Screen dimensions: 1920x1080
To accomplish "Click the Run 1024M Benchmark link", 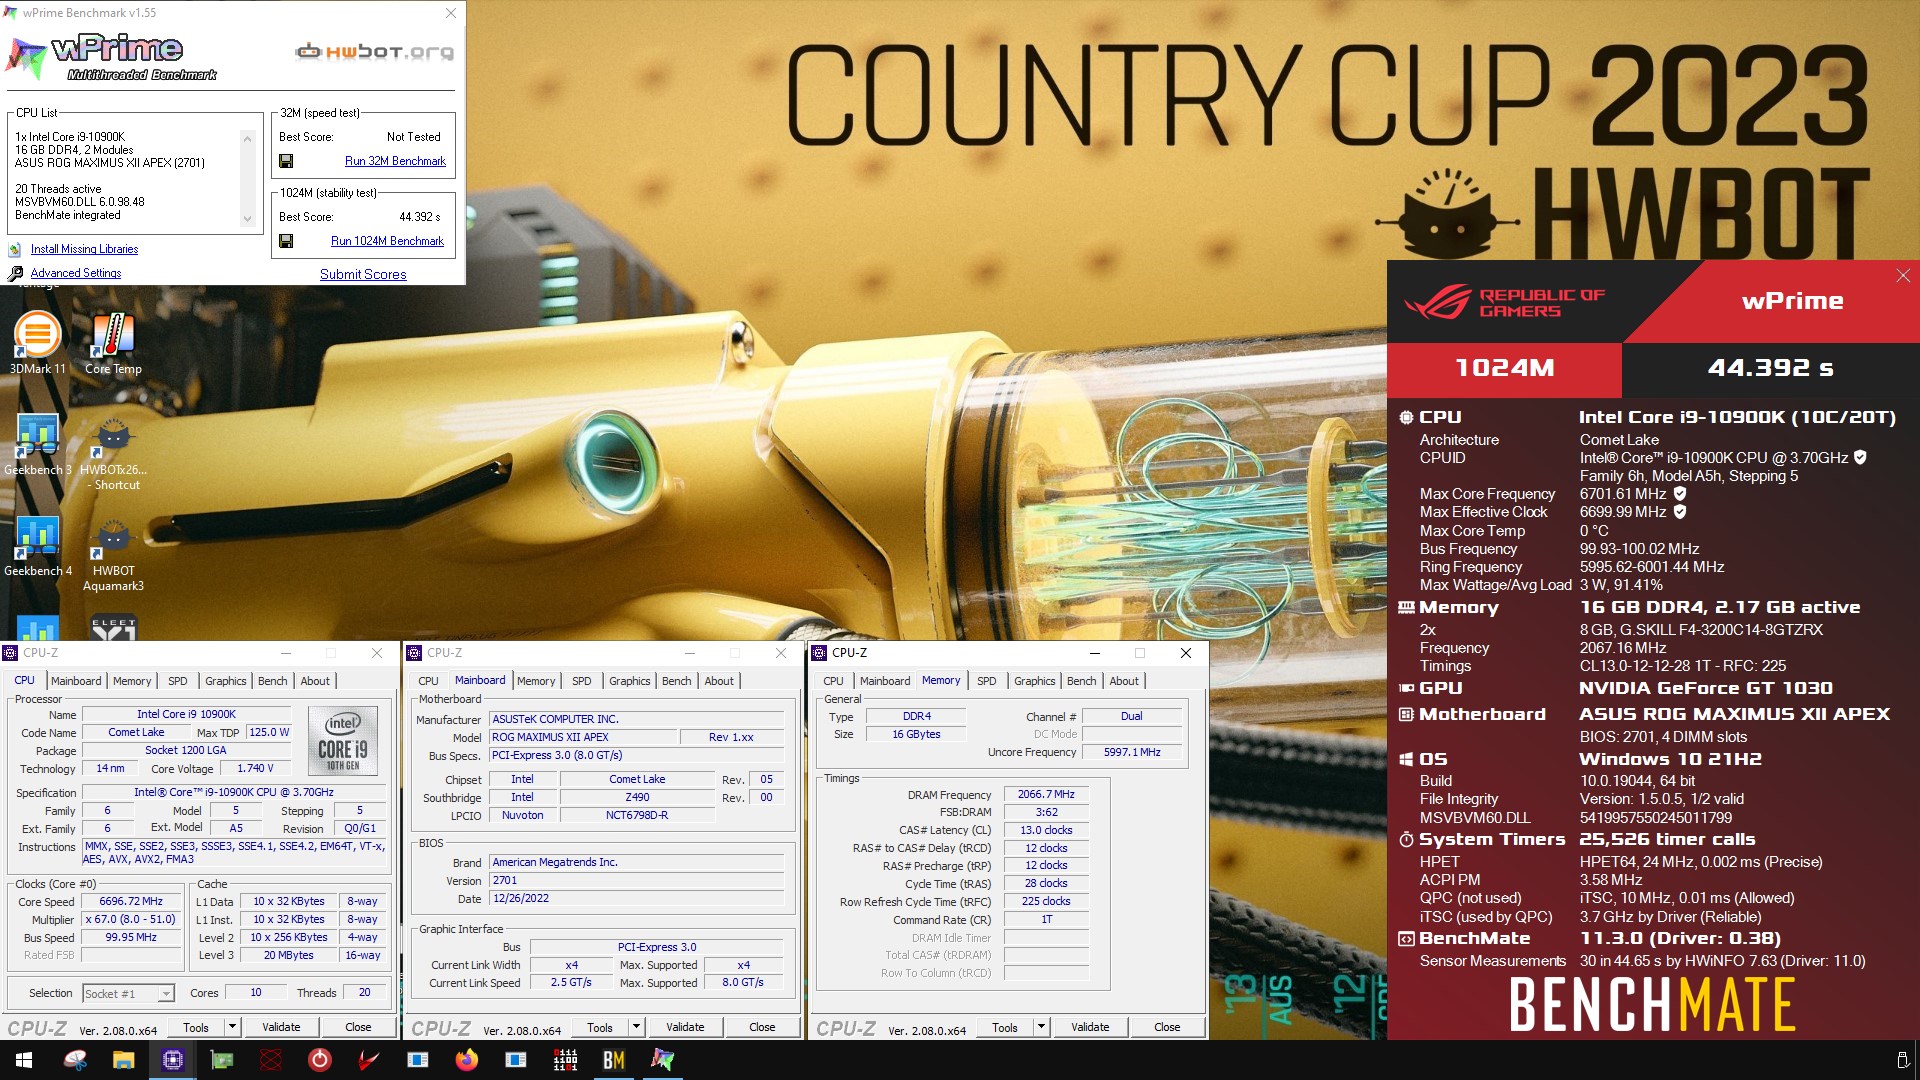I will click(387, 241).
